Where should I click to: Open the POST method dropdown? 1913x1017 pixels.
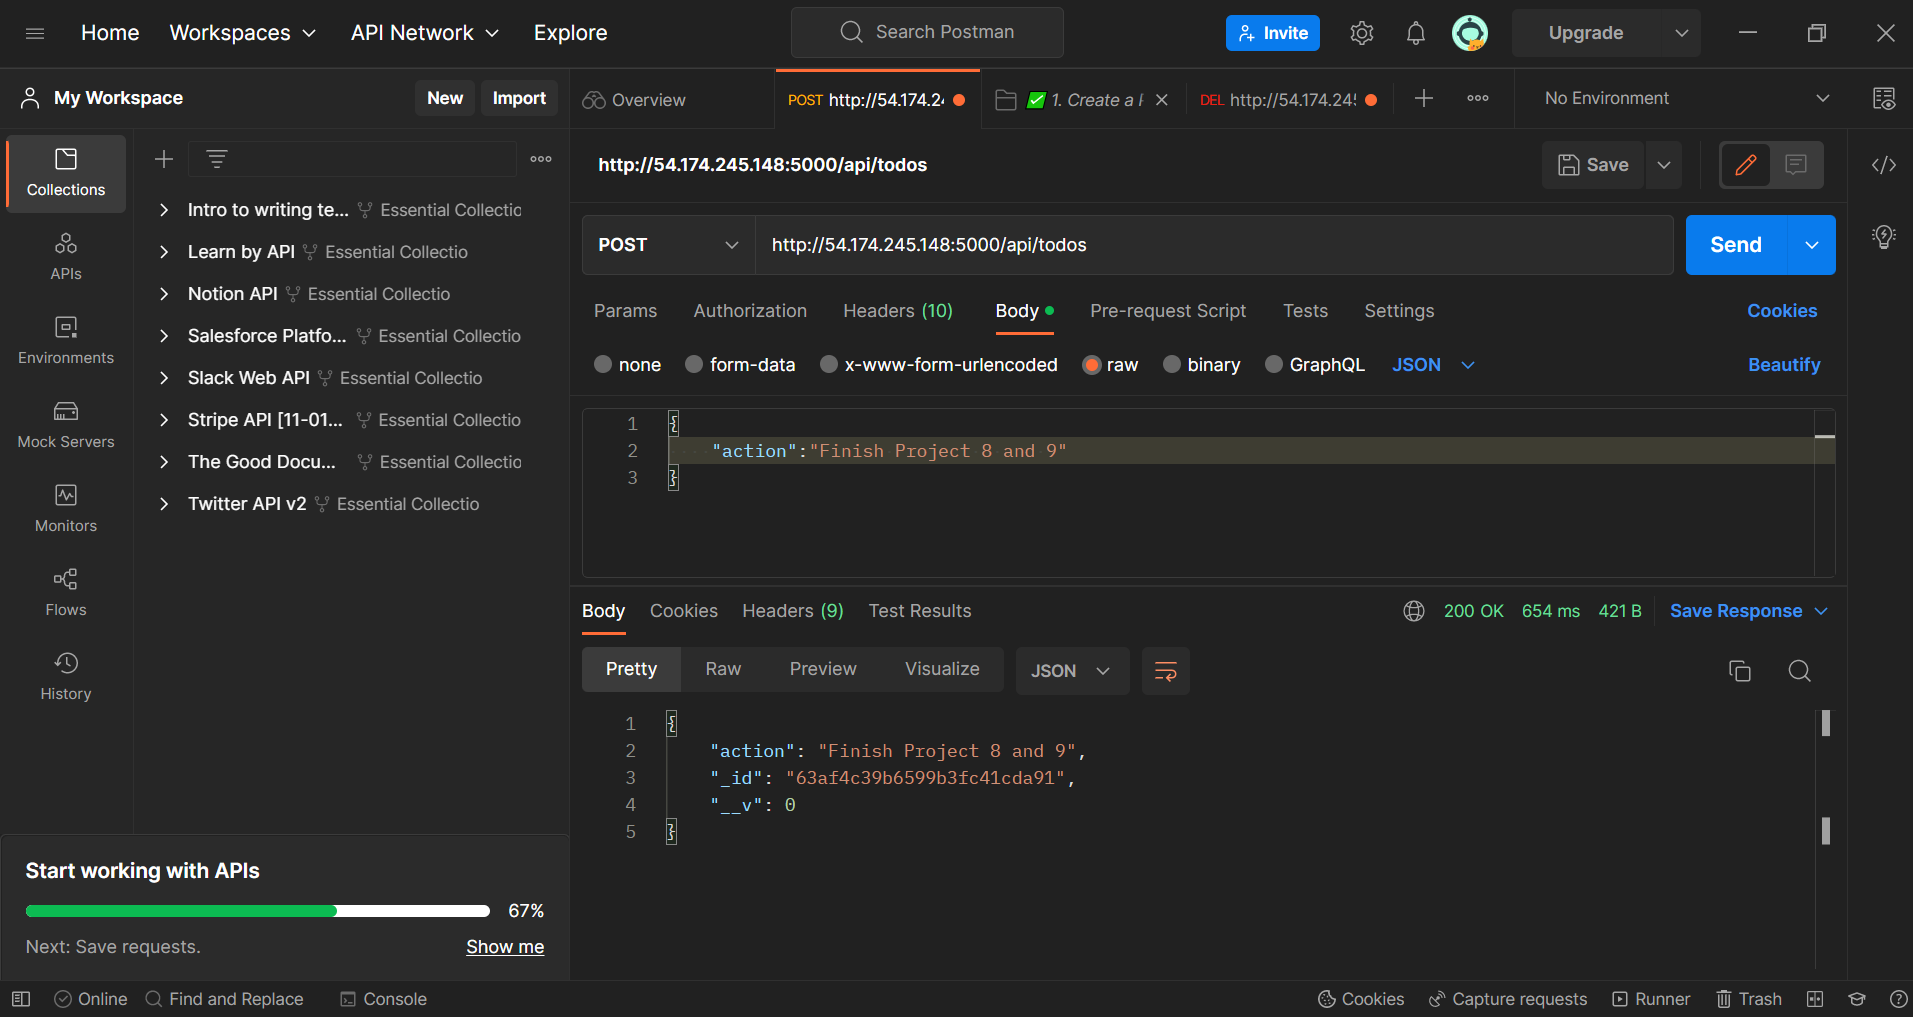666,244
